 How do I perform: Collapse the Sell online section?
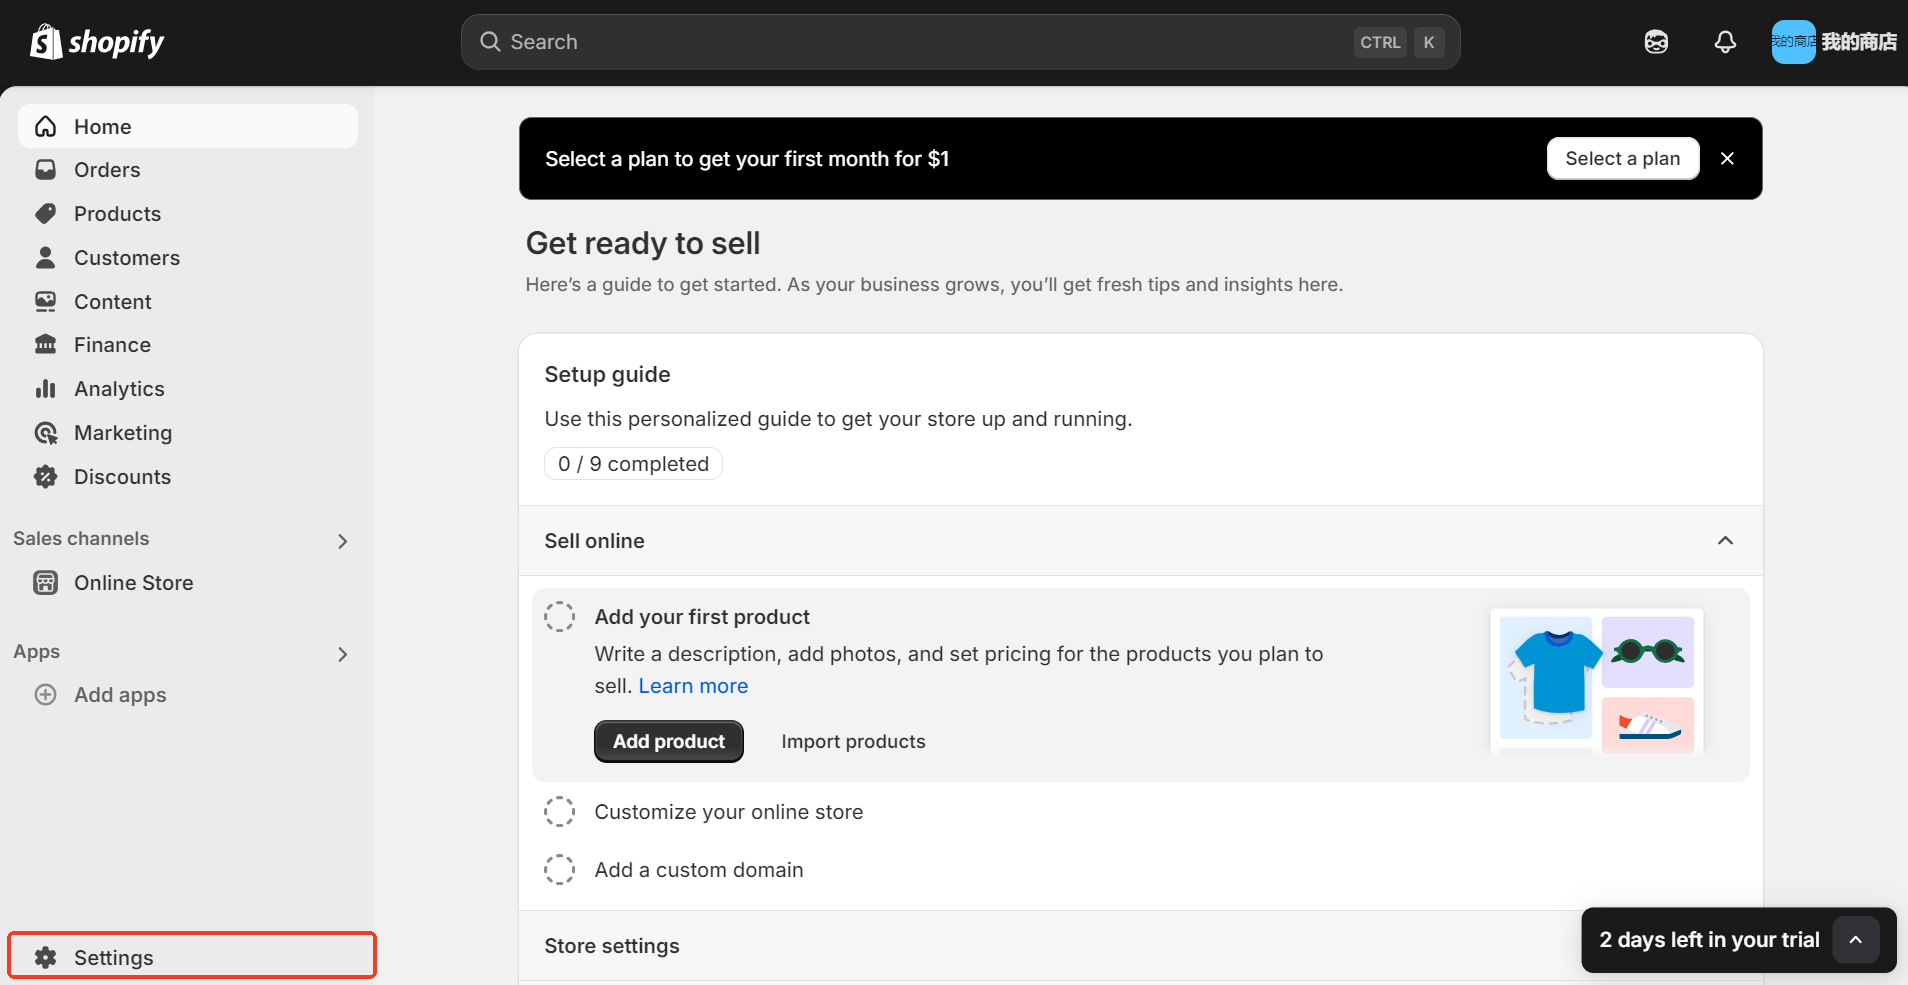point(1724,541)
